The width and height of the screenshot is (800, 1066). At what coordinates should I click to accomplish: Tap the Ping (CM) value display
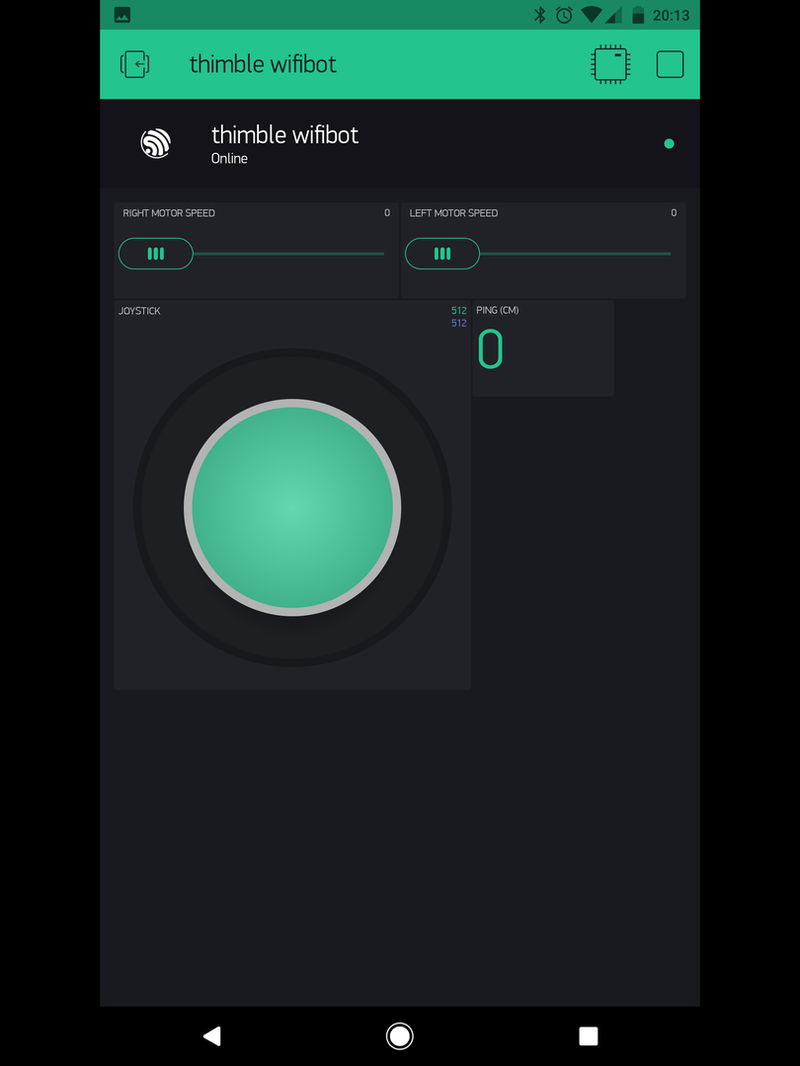(491, 349)
